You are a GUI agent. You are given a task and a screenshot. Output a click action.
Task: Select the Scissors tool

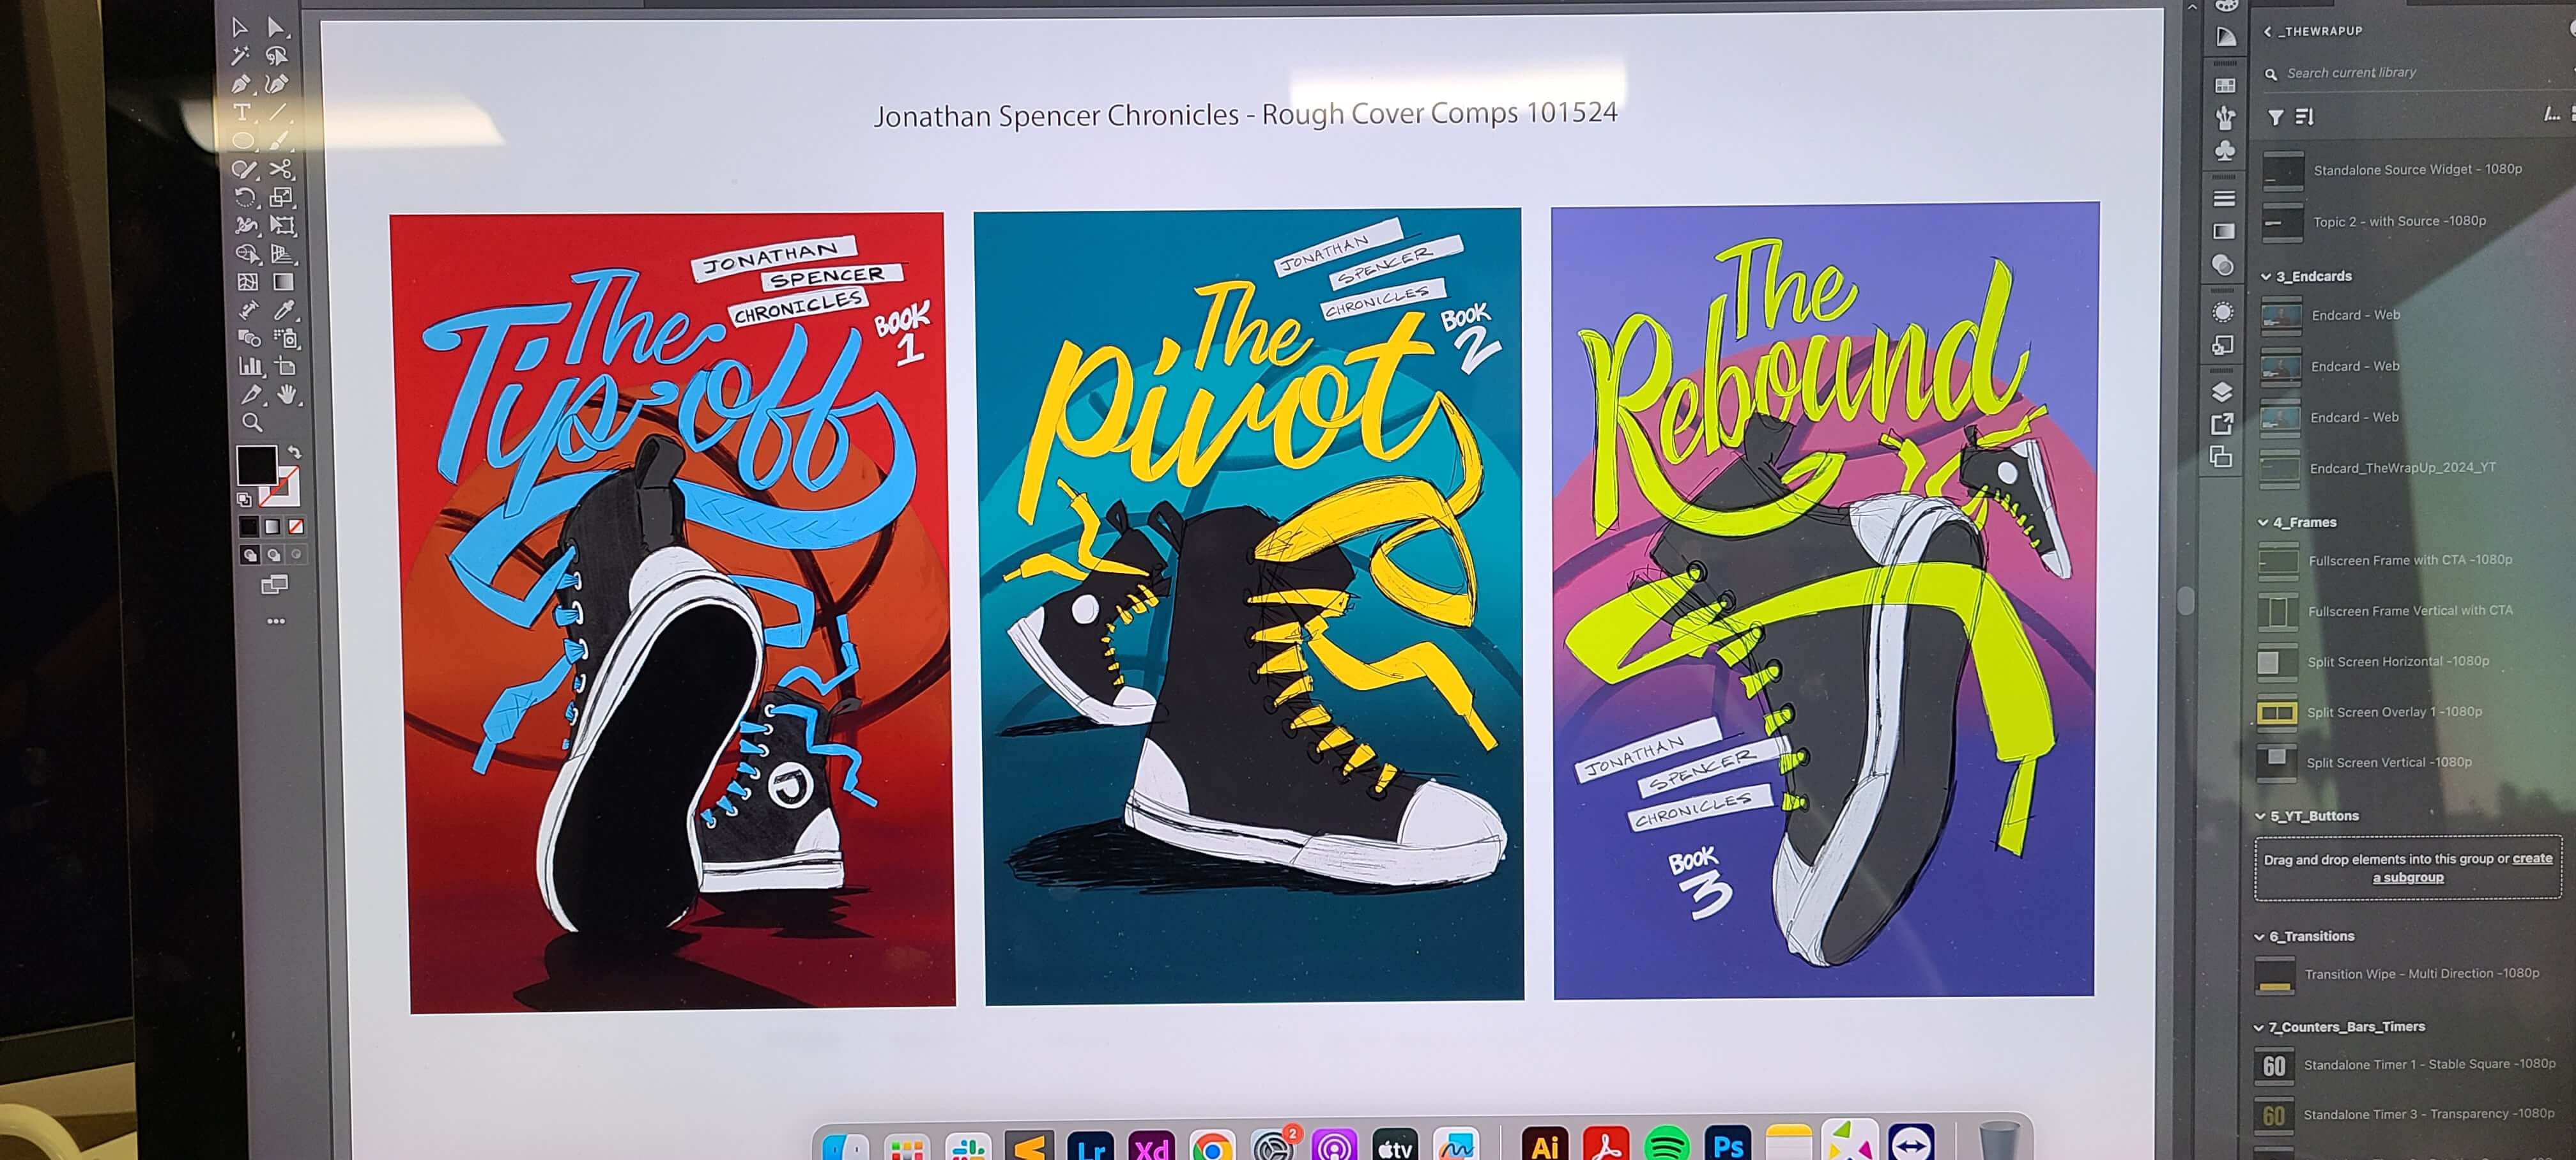281,169
